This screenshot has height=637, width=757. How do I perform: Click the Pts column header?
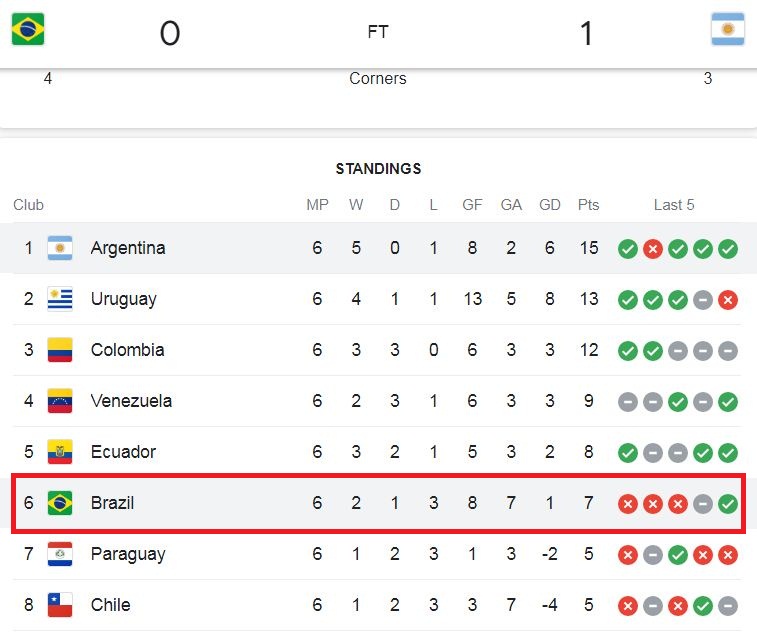click(x=588, y=205)
